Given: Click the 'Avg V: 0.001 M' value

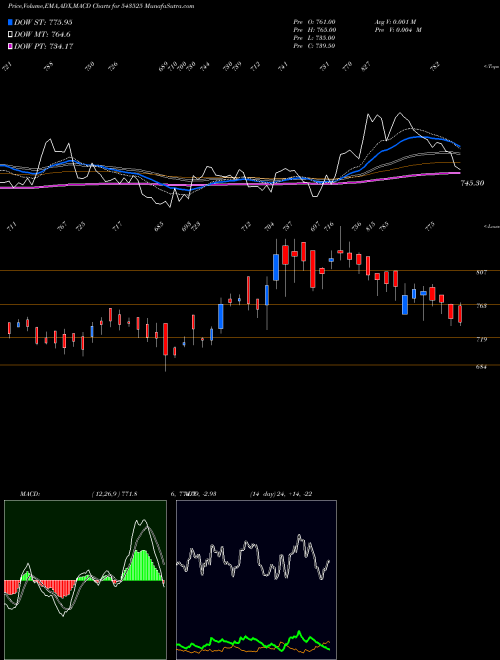Looking at the screenshot, I should (395, 22).
